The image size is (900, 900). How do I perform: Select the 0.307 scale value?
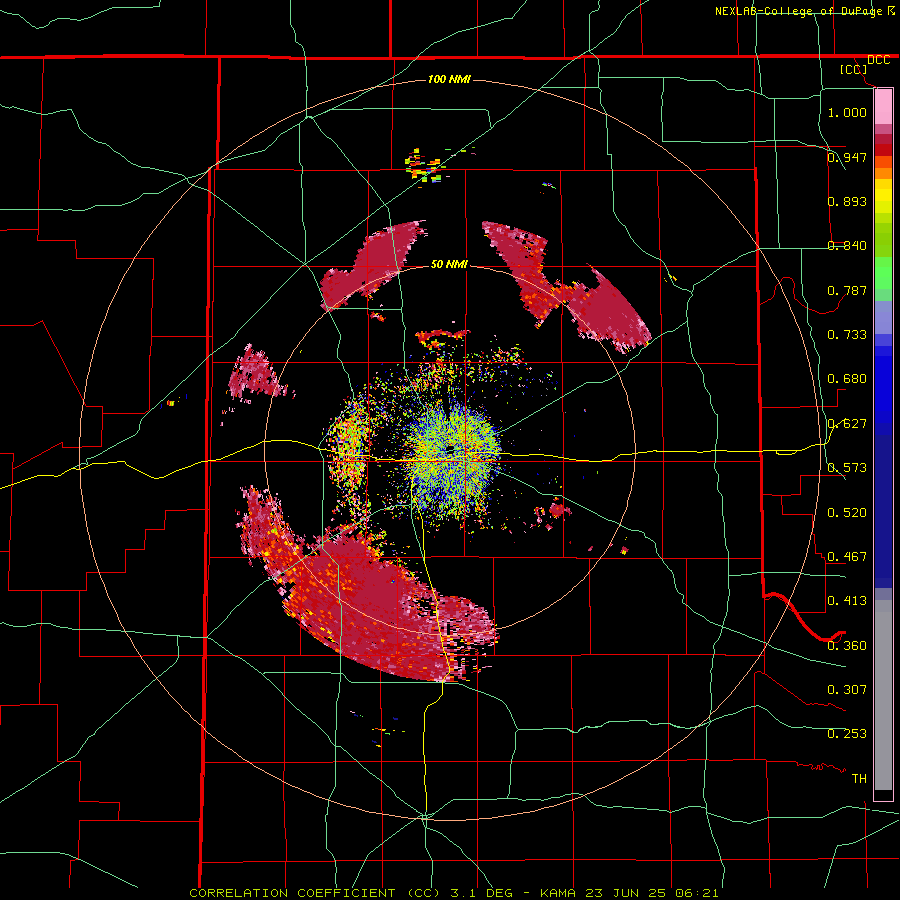[x=847, y=690]
